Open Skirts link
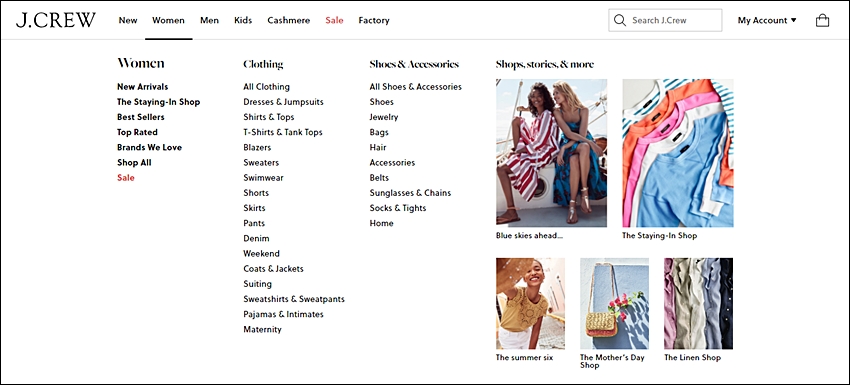The image size is (850, 385). (x=254, y=208)
